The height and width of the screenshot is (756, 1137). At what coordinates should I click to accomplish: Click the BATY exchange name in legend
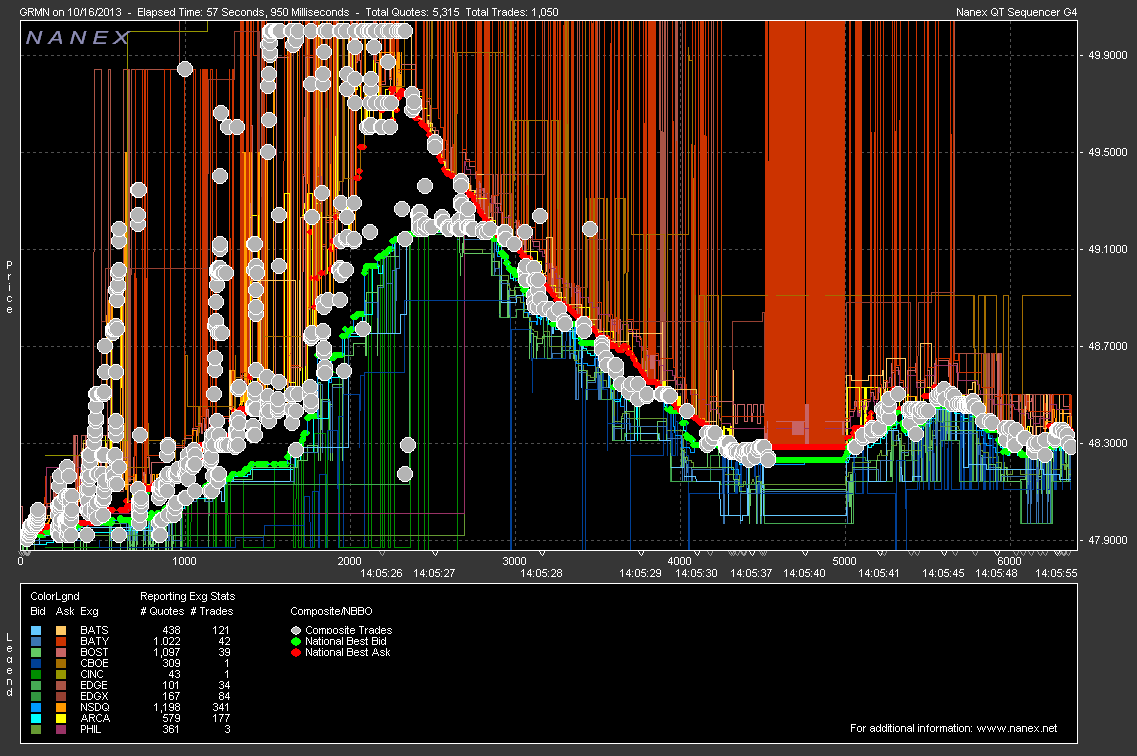94,641
